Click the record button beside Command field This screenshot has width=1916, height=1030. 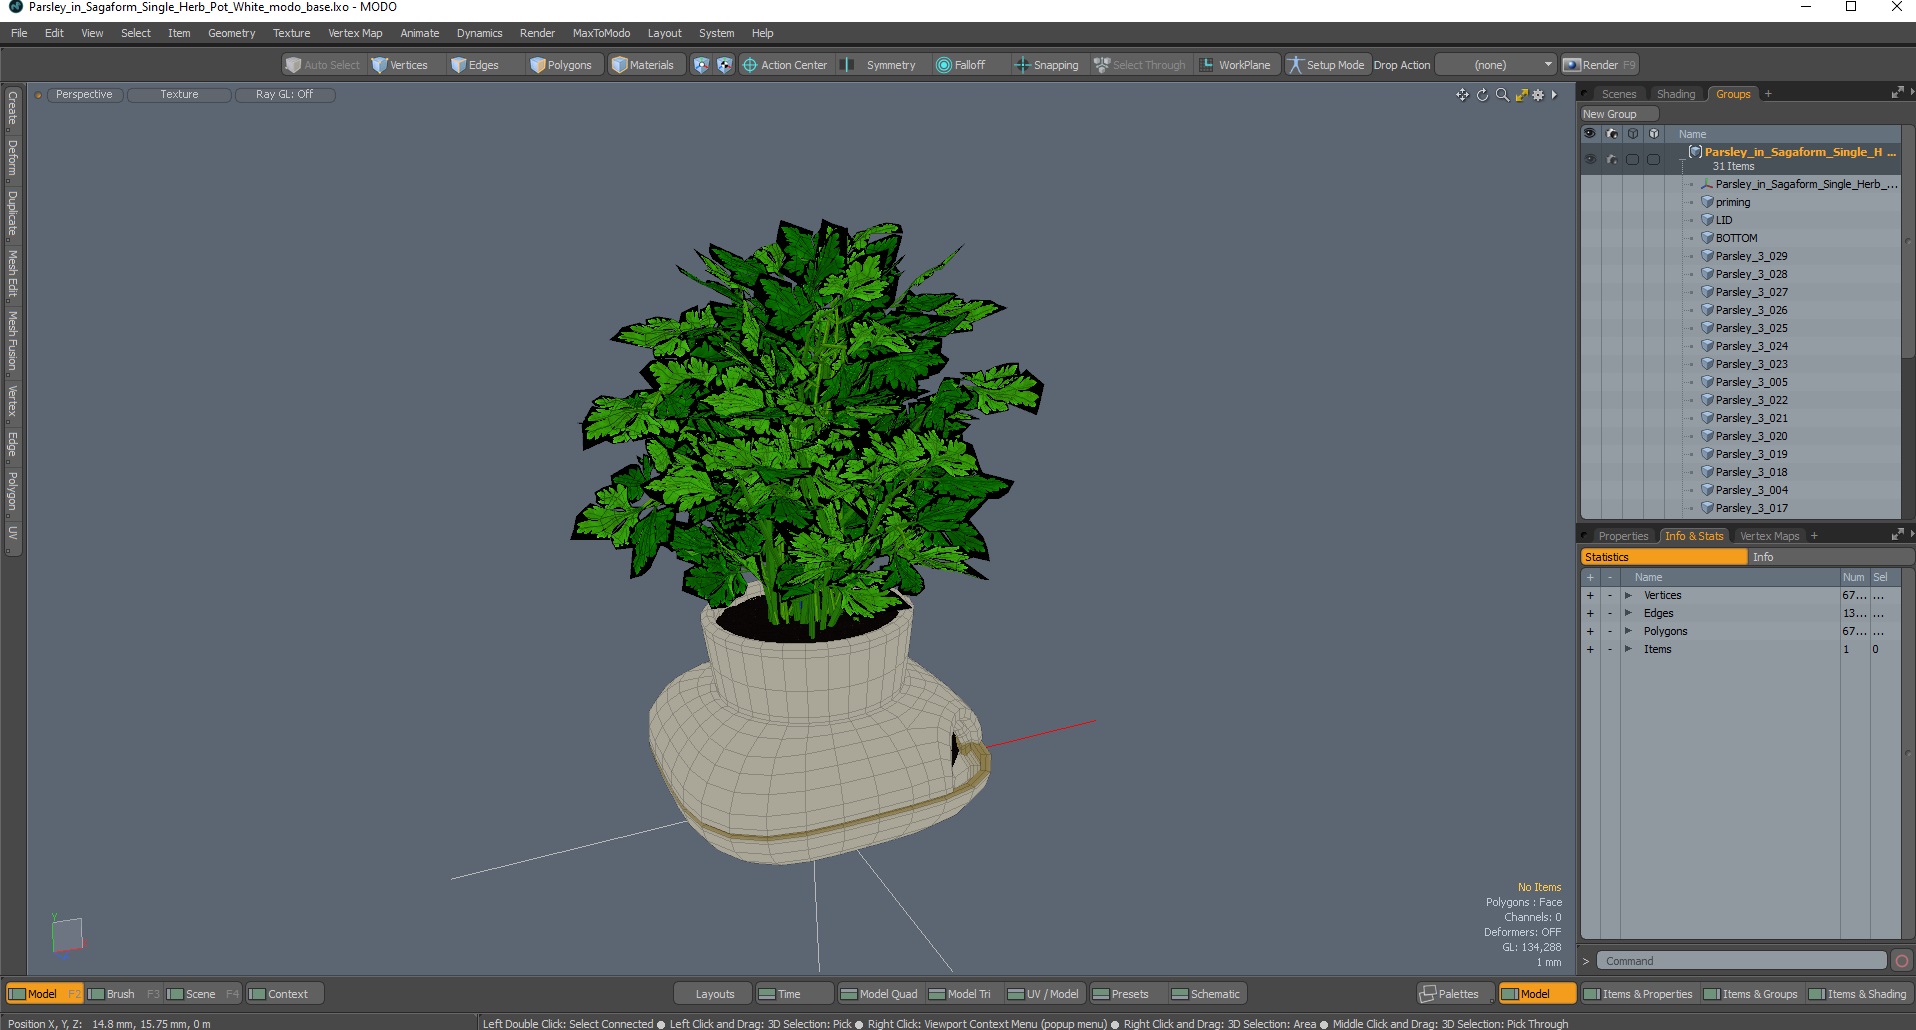pos(1901,961)
